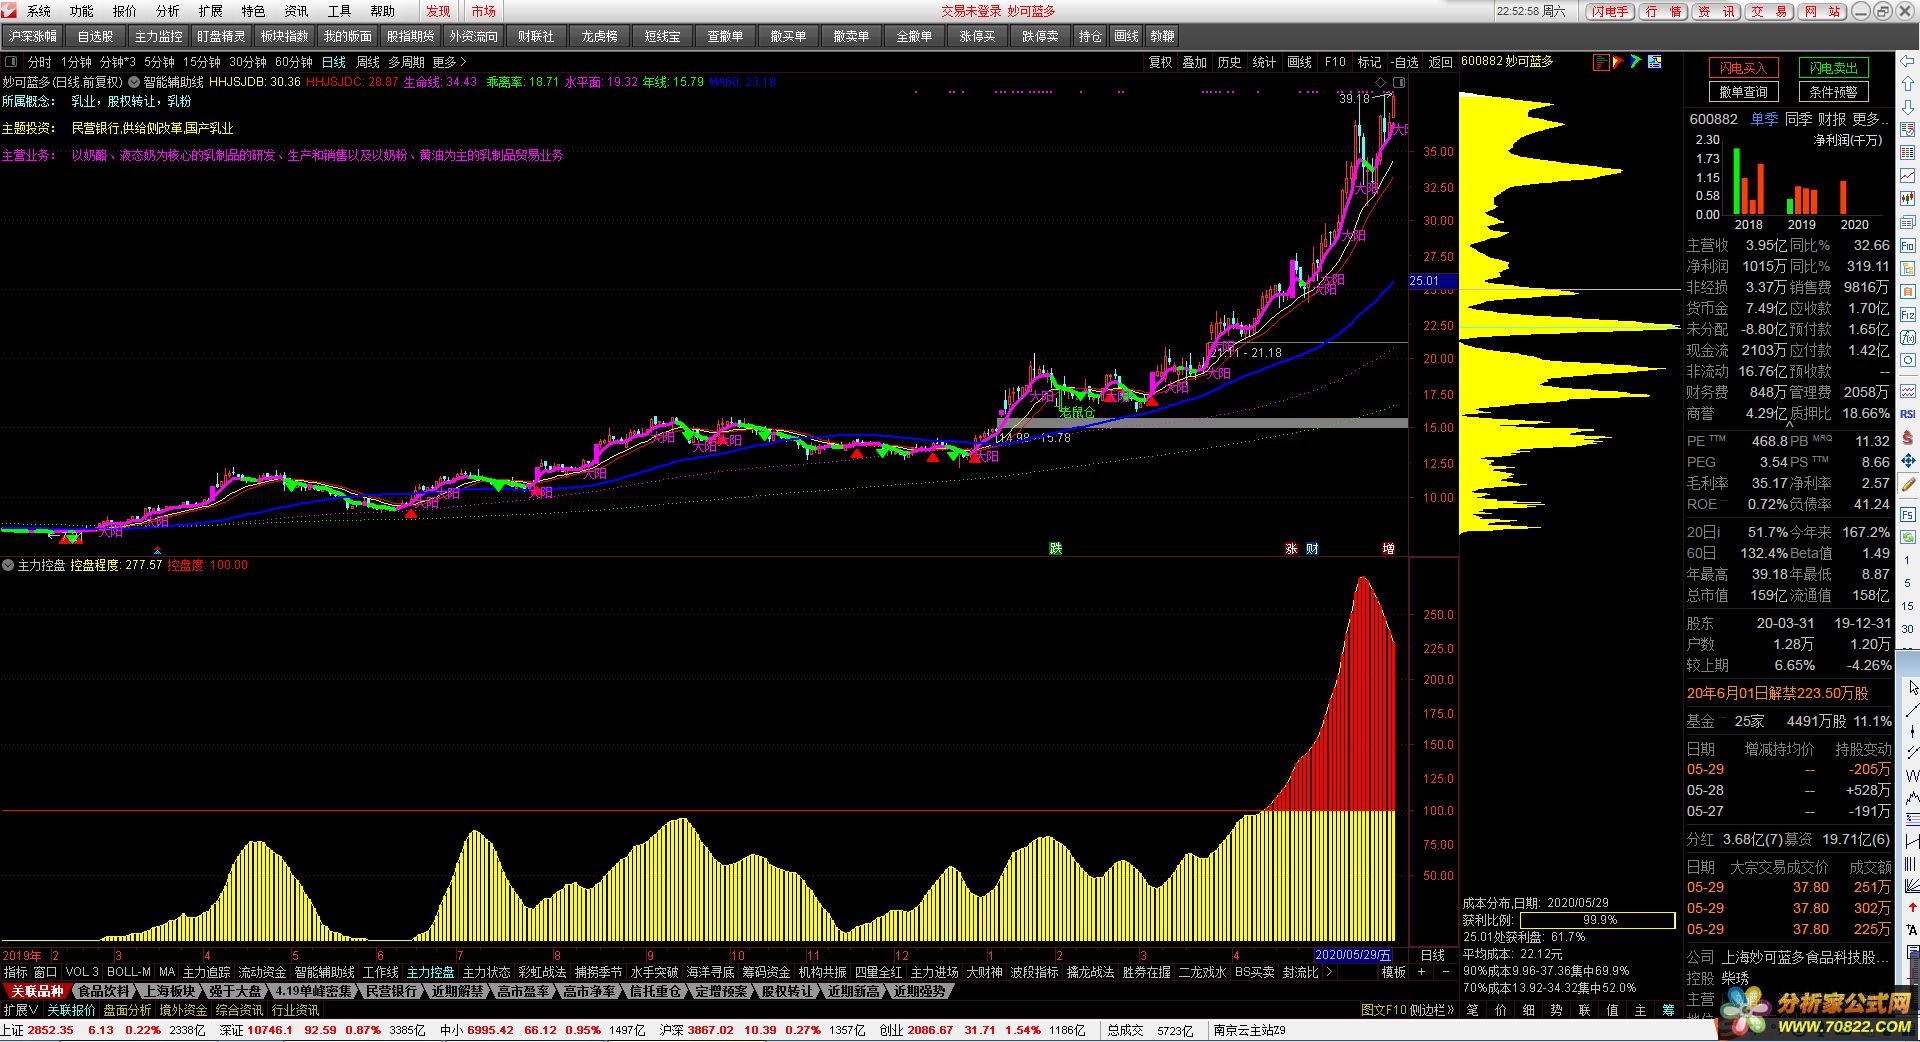The width and height of the screenshot is (1920, 1042).
Task: Click the 25.01 price label on the axis
Action: tap(1432, 281)
